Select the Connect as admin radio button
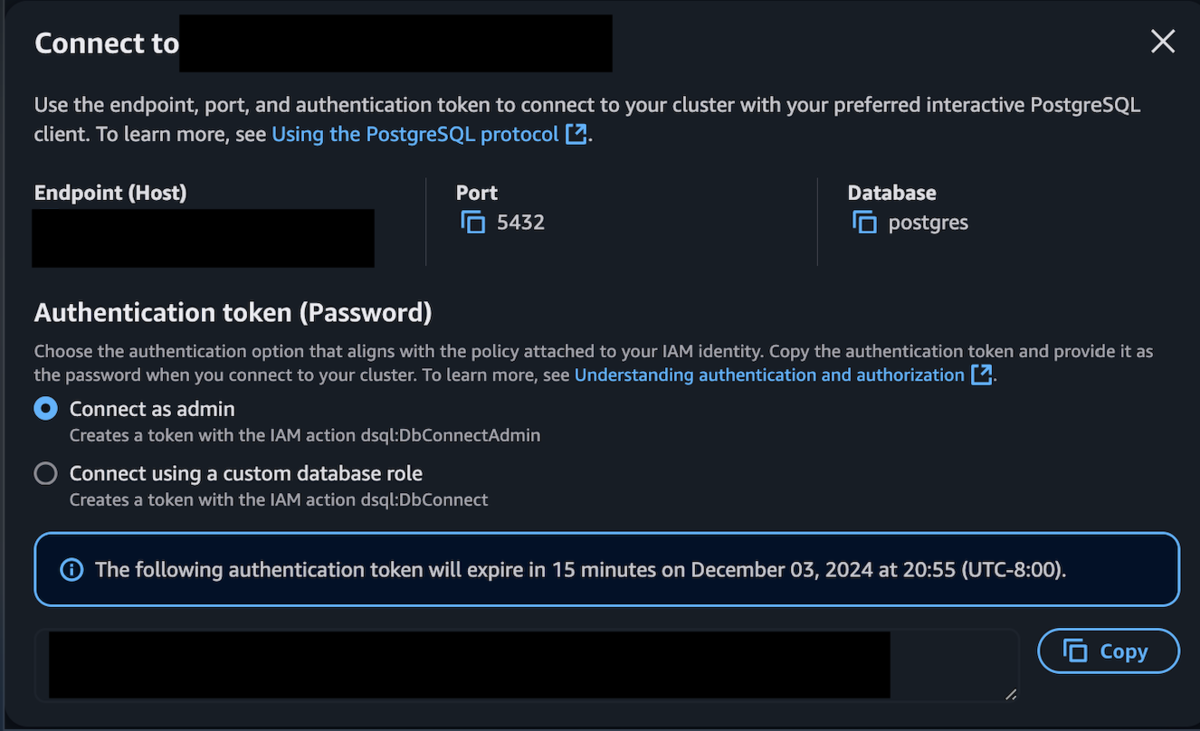 pyautogui.click(x=46, y=409)
